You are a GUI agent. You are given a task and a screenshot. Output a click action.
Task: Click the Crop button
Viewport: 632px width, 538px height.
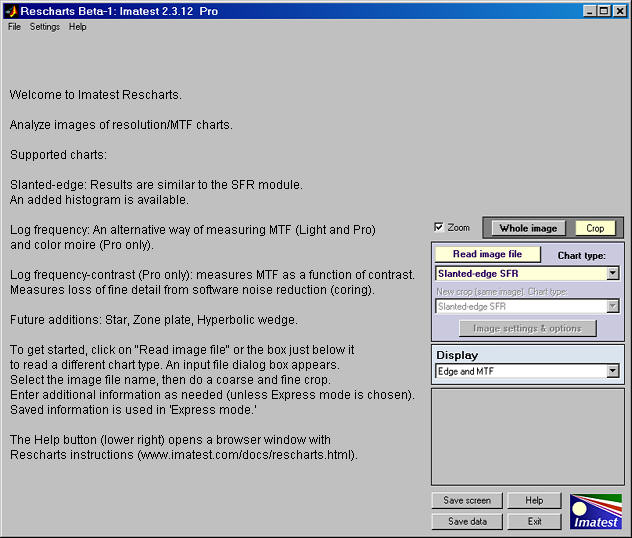[595, 228]
